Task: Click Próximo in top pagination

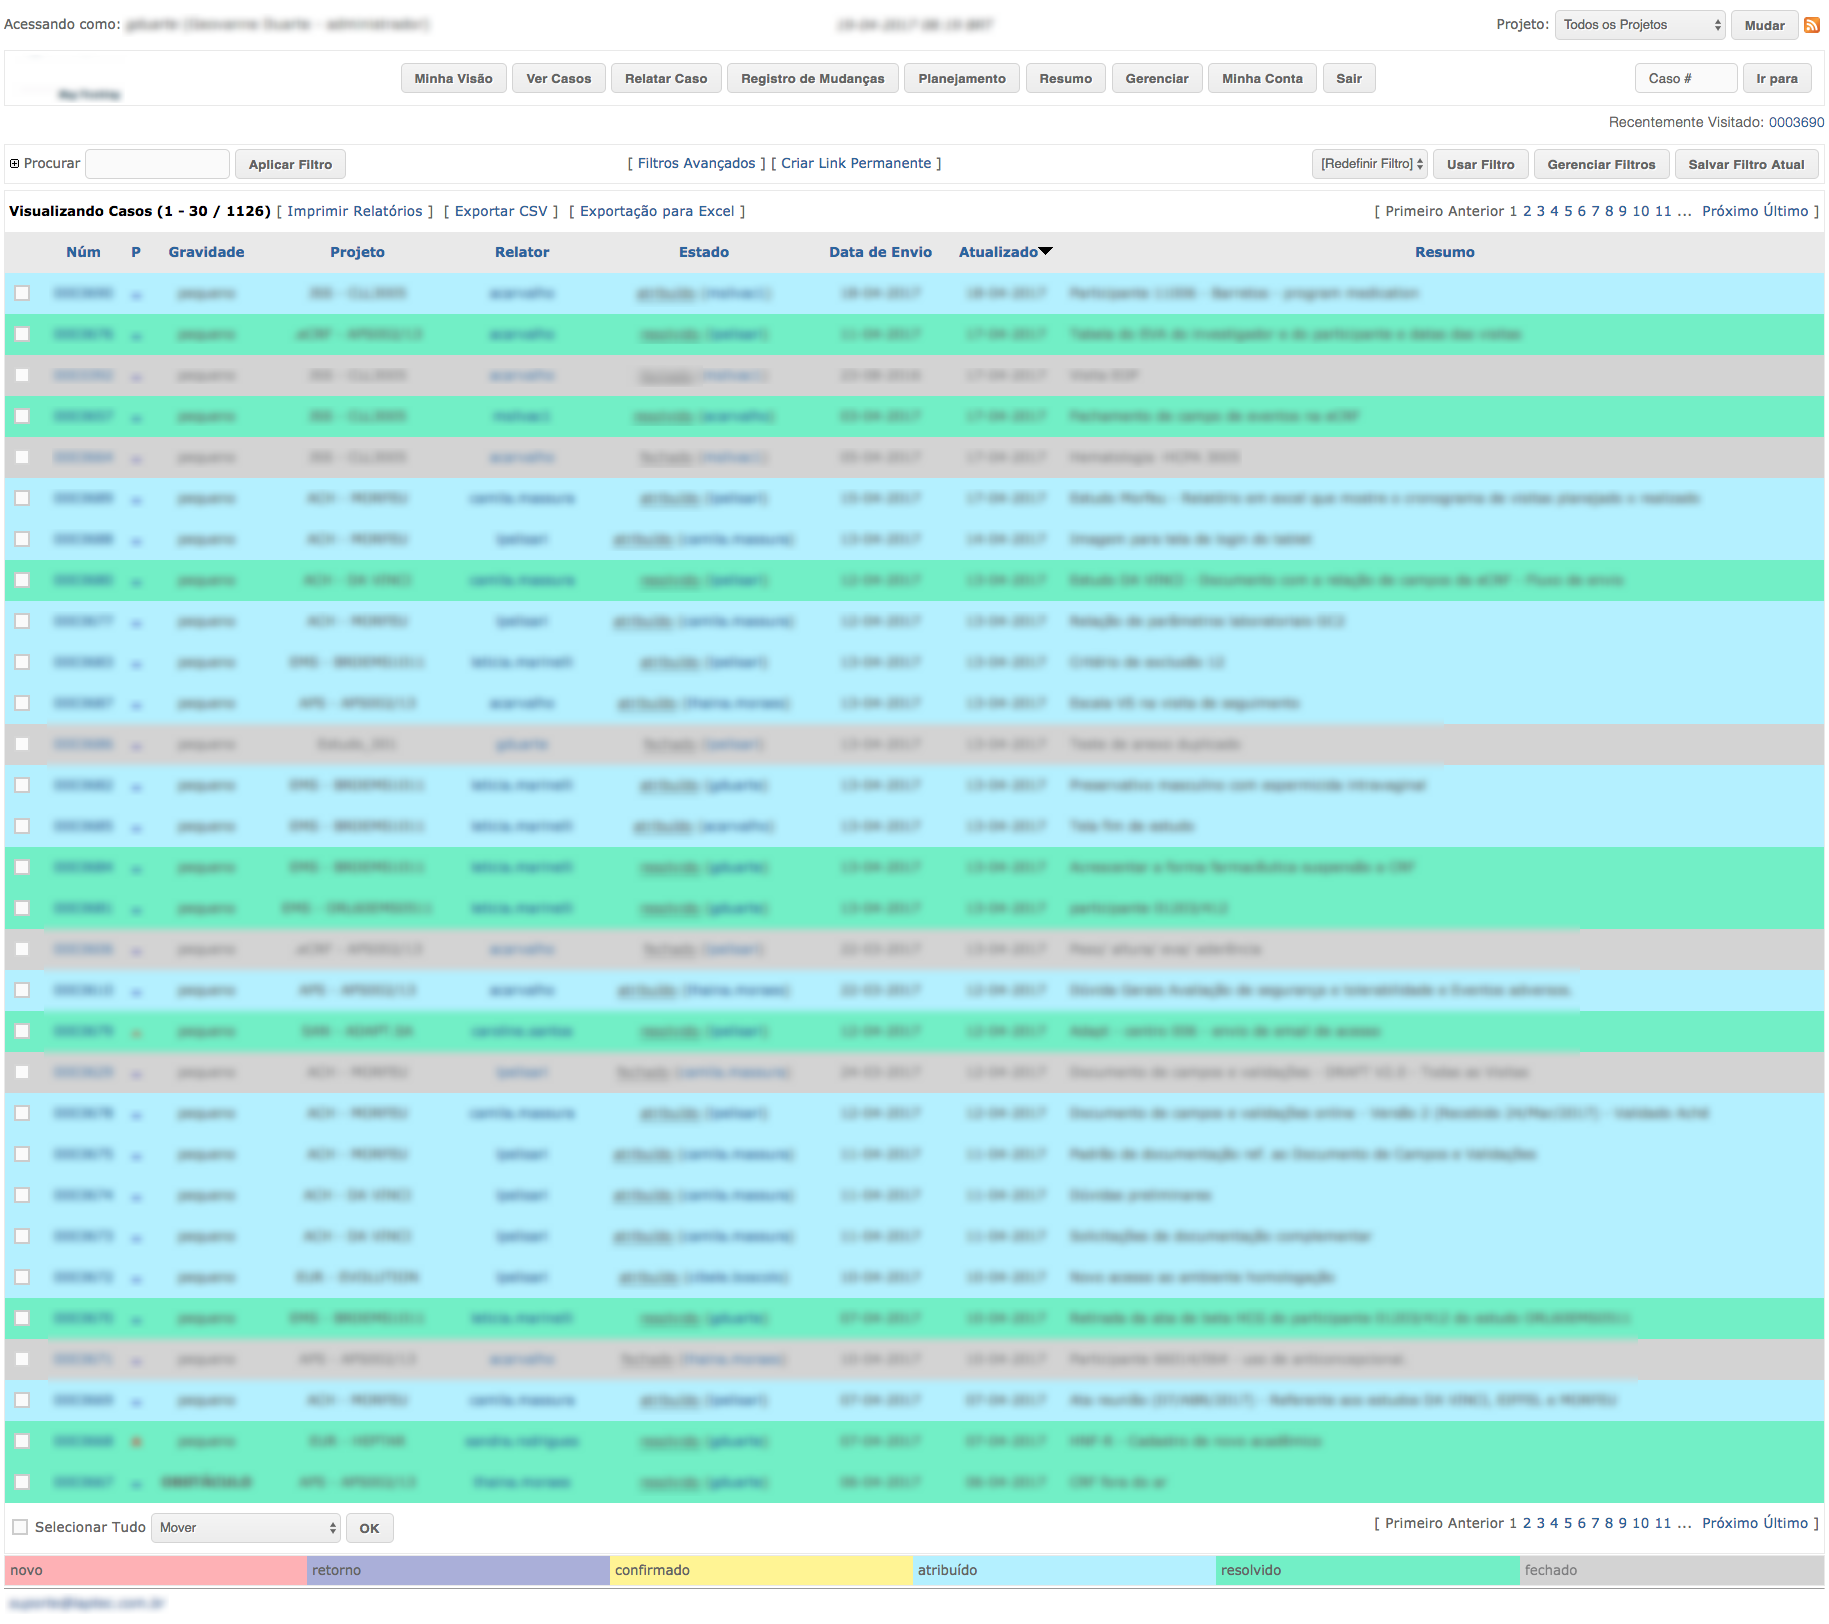Action: coord(1730,211)
